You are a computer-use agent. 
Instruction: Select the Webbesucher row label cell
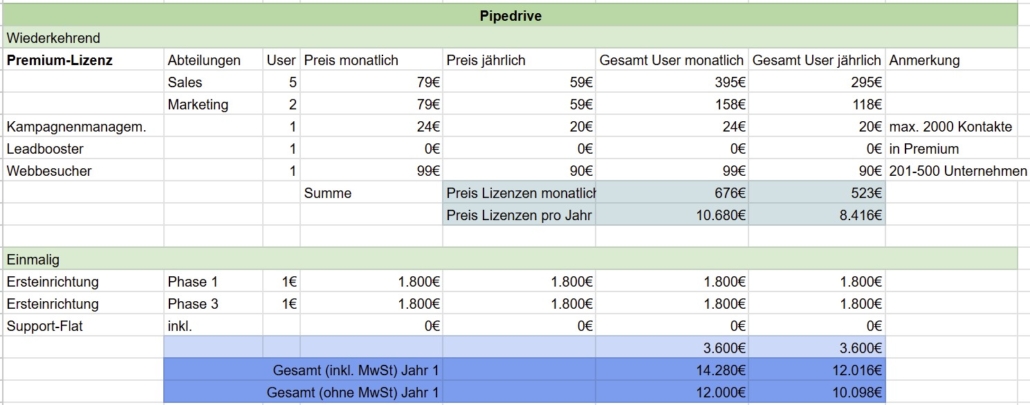tap(49, 171)
